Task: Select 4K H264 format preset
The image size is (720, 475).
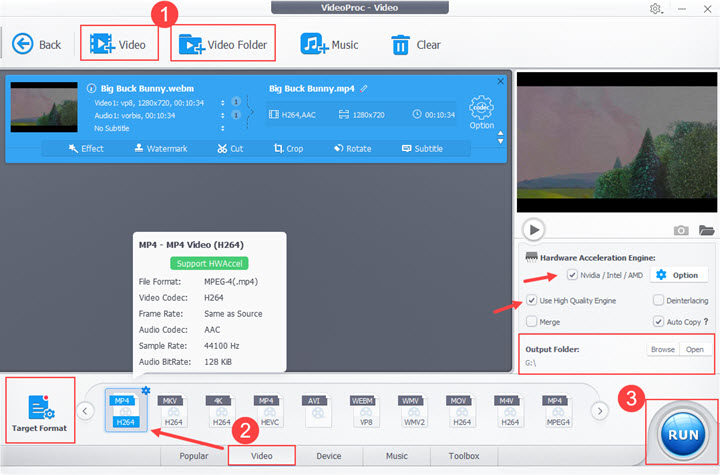Action: click(221, 411)
